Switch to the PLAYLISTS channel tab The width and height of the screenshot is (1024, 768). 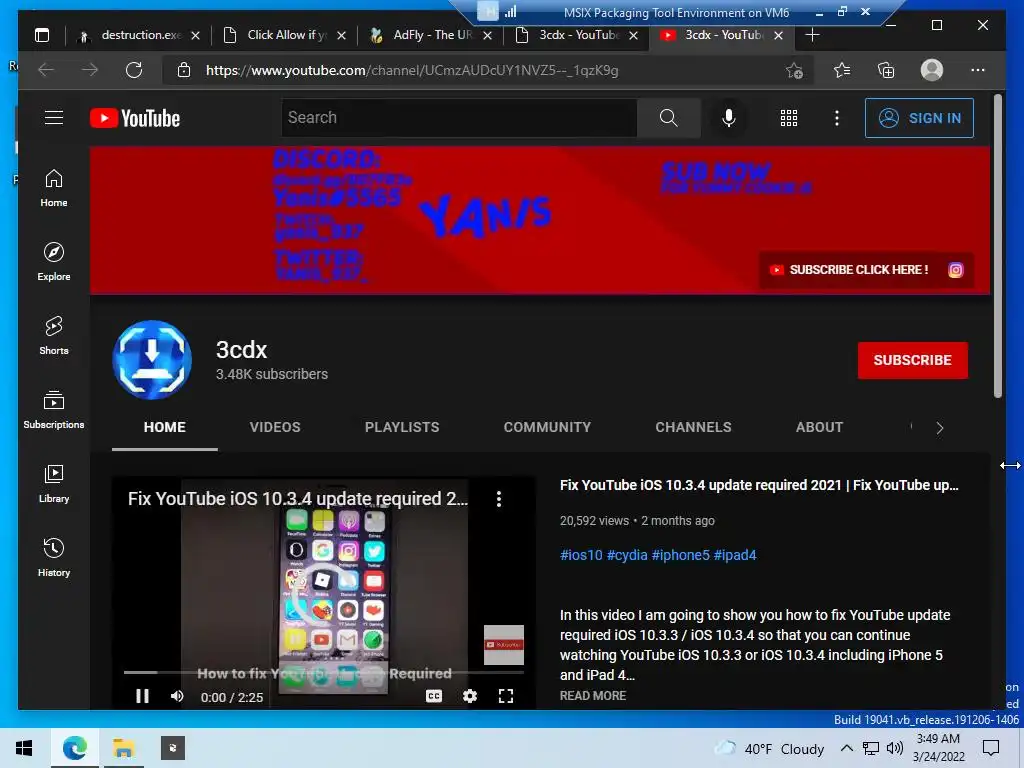[402, 427]
